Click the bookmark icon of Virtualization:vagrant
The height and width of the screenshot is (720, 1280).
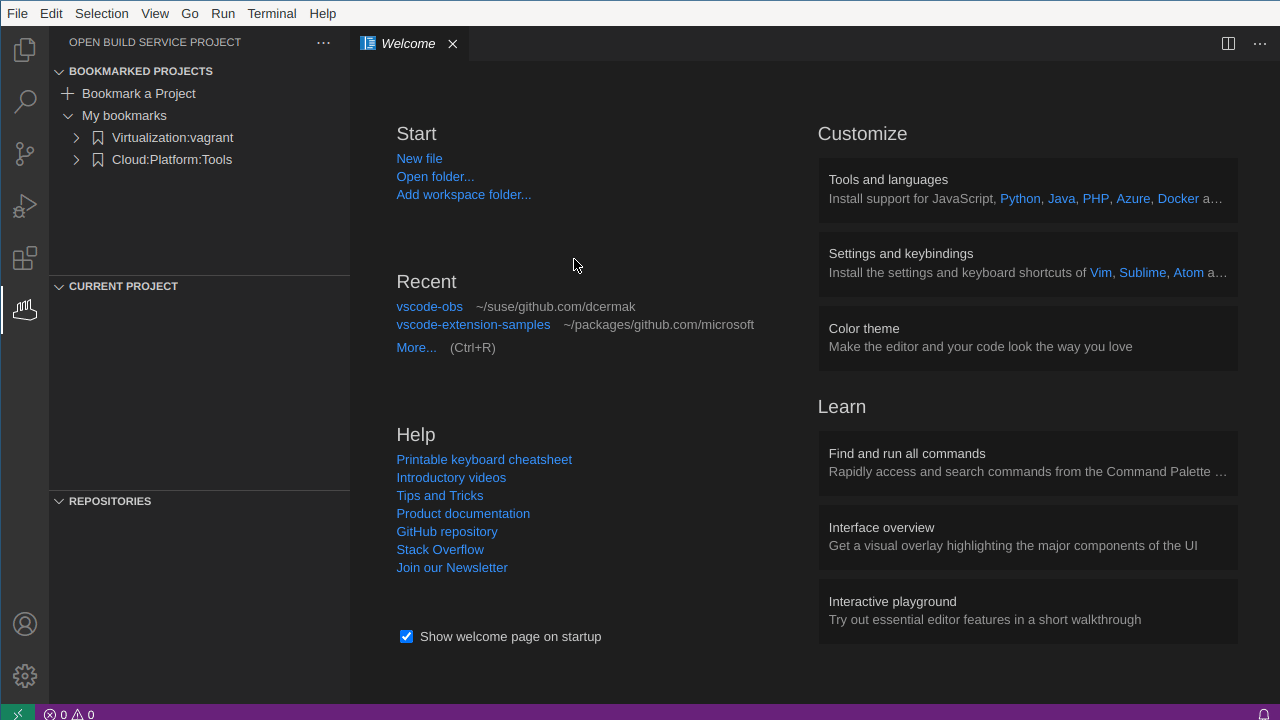pyautogui.click(x=98, y=138)
